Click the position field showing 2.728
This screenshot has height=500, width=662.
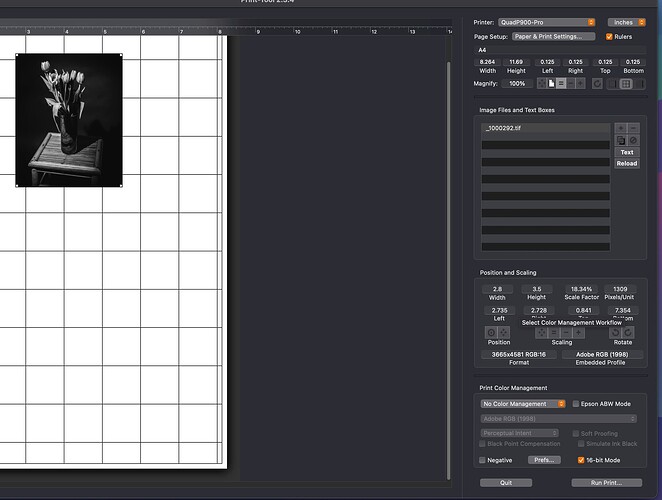pyautogui.click(x=539, y=310)
